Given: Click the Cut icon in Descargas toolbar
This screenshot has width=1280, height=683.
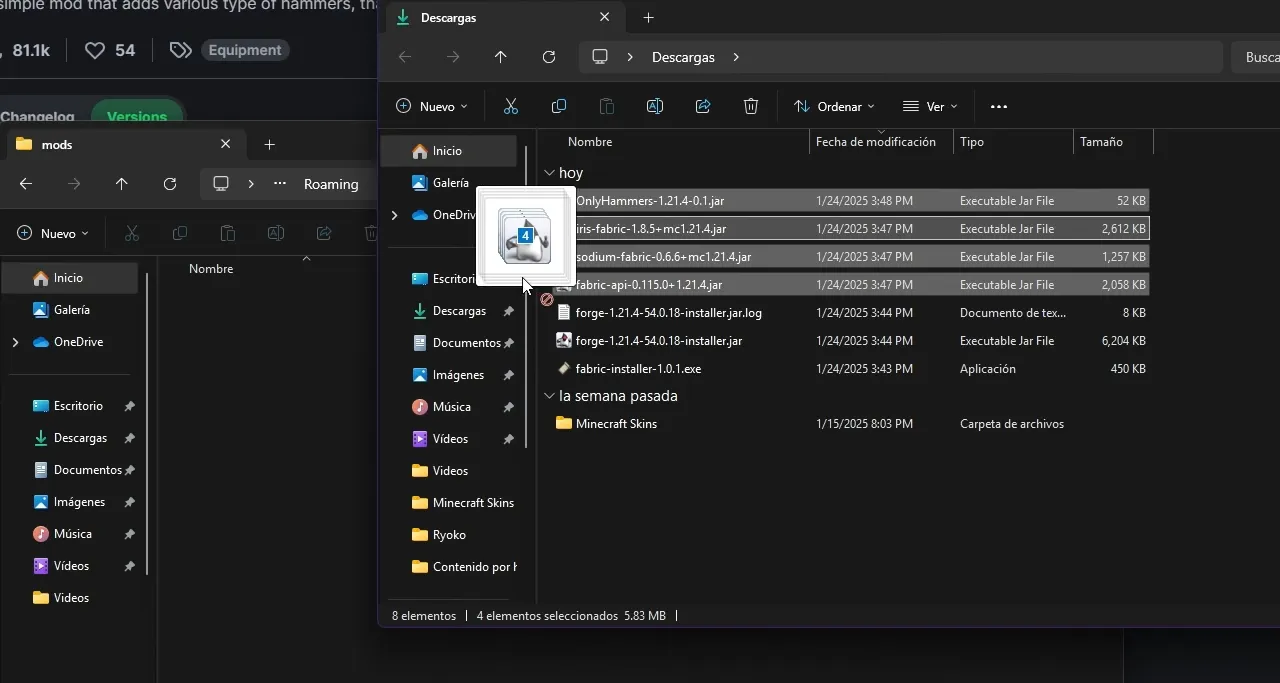Looking at the screenshot, I should point(510,106).
